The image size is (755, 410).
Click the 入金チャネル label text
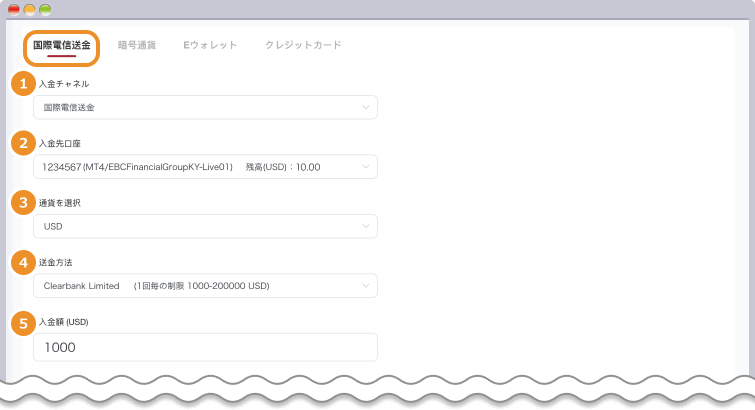pyautogui.click(x=64, y=84)
